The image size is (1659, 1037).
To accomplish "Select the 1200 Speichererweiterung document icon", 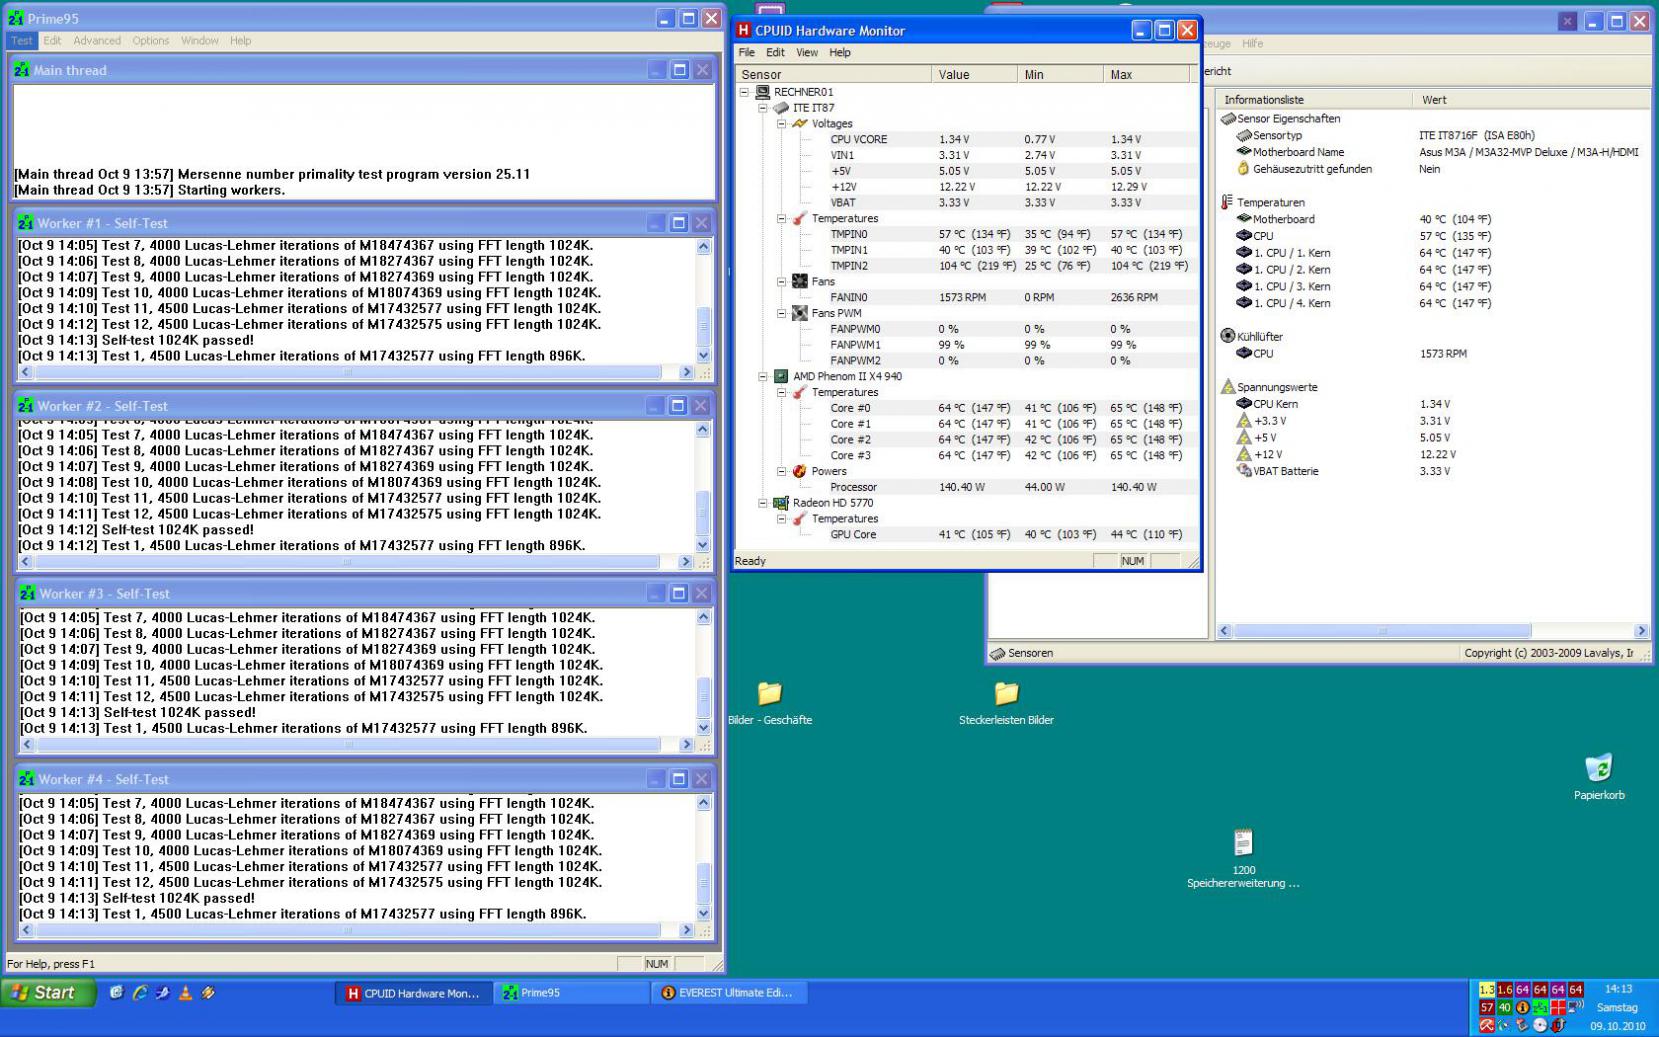I will coord(1243,843).
